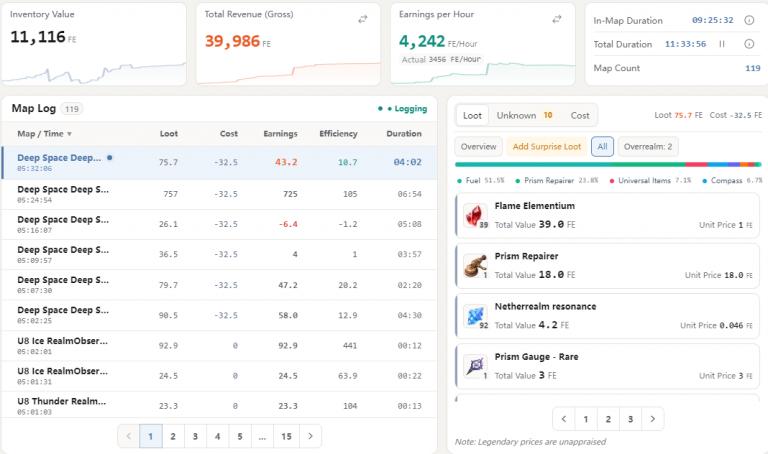Select the map row logged at 05:07:30

(x=220, y=285)
